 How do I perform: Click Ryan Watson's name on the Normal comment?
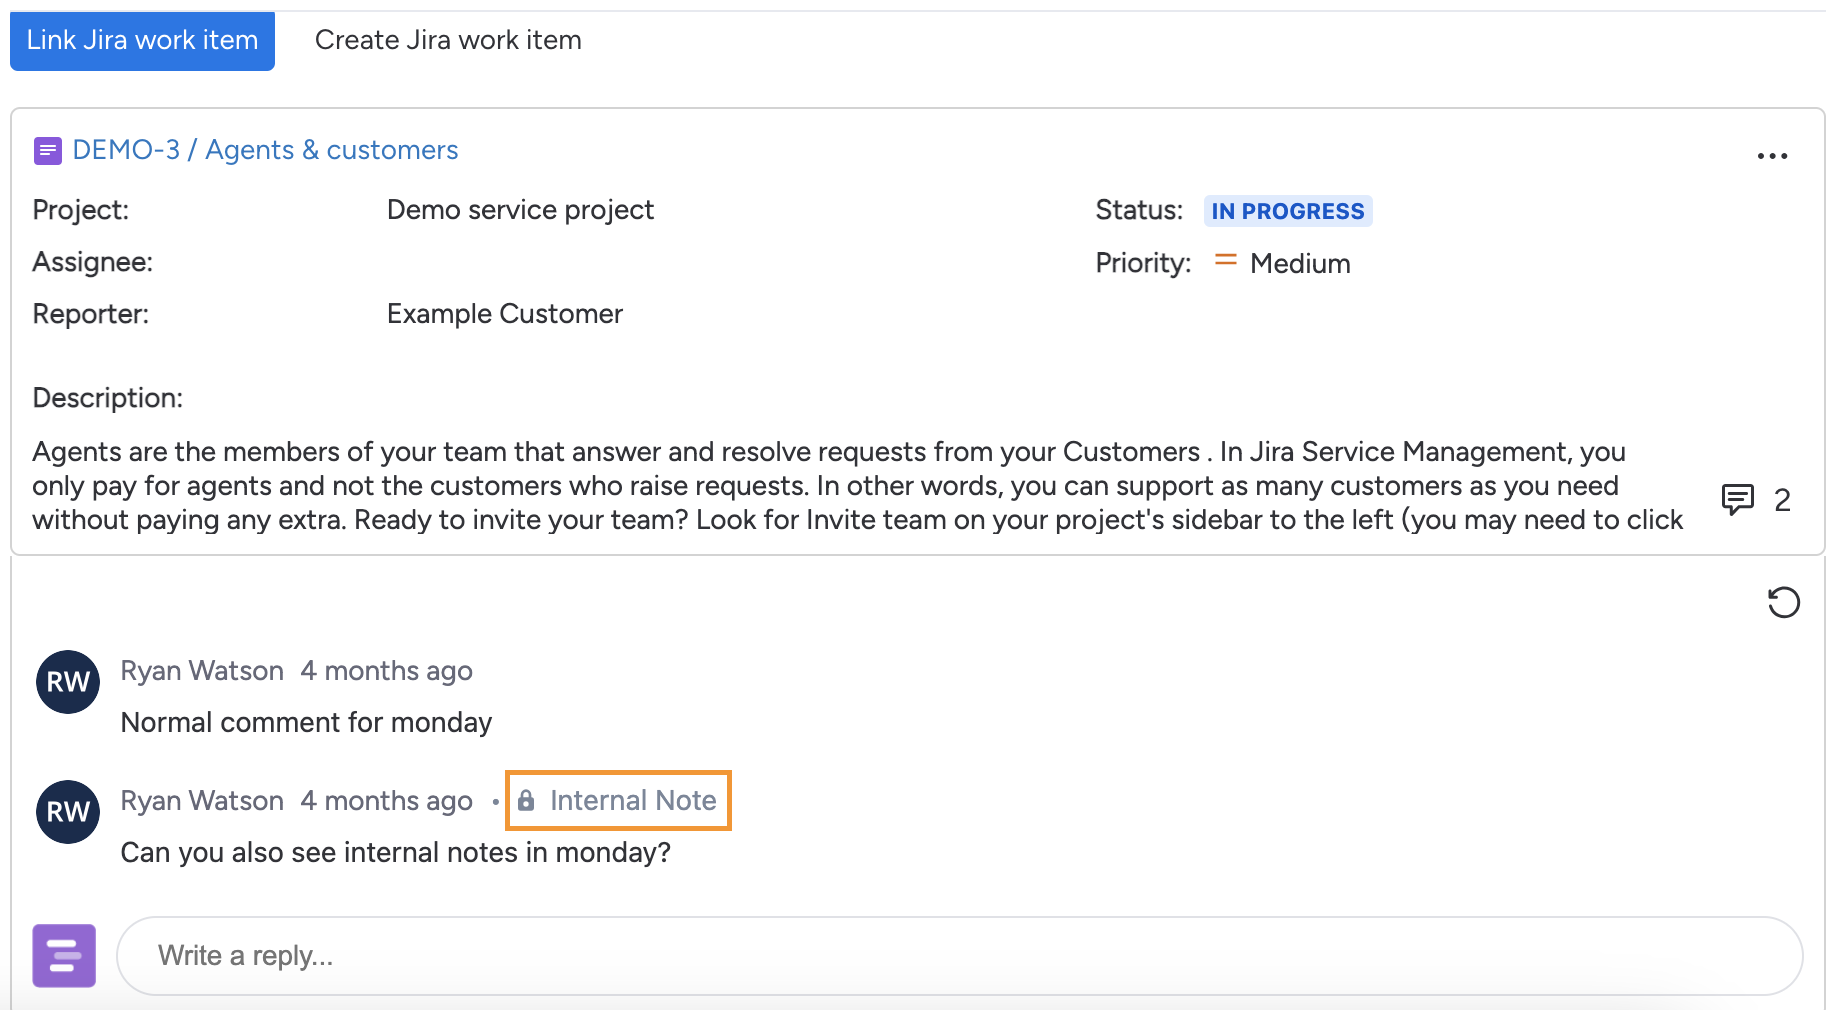coord(202,670)
